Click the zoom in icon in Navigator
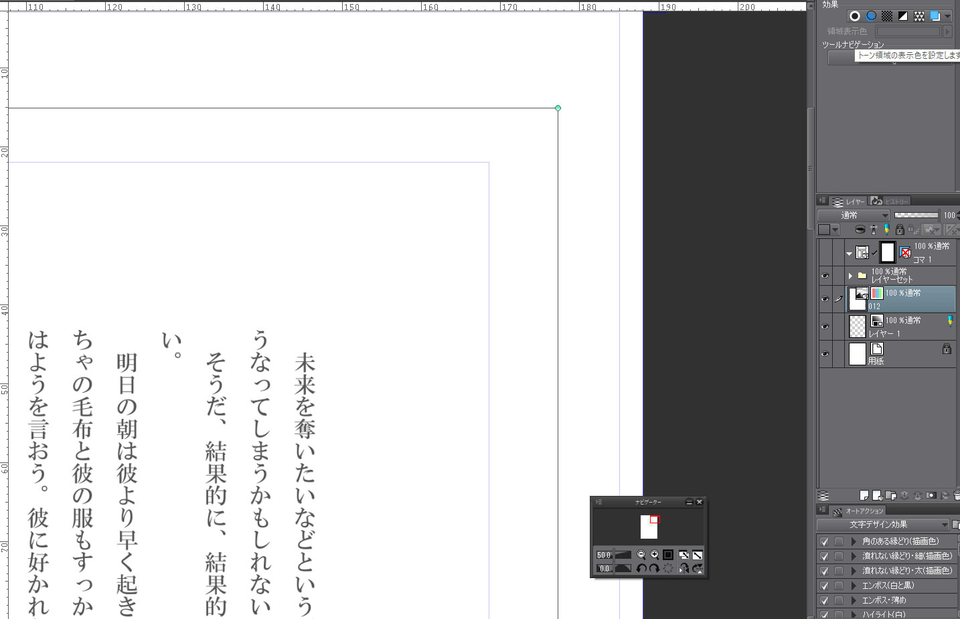Image resolution: width=960 pixels, height=619 pixels. 655,554
